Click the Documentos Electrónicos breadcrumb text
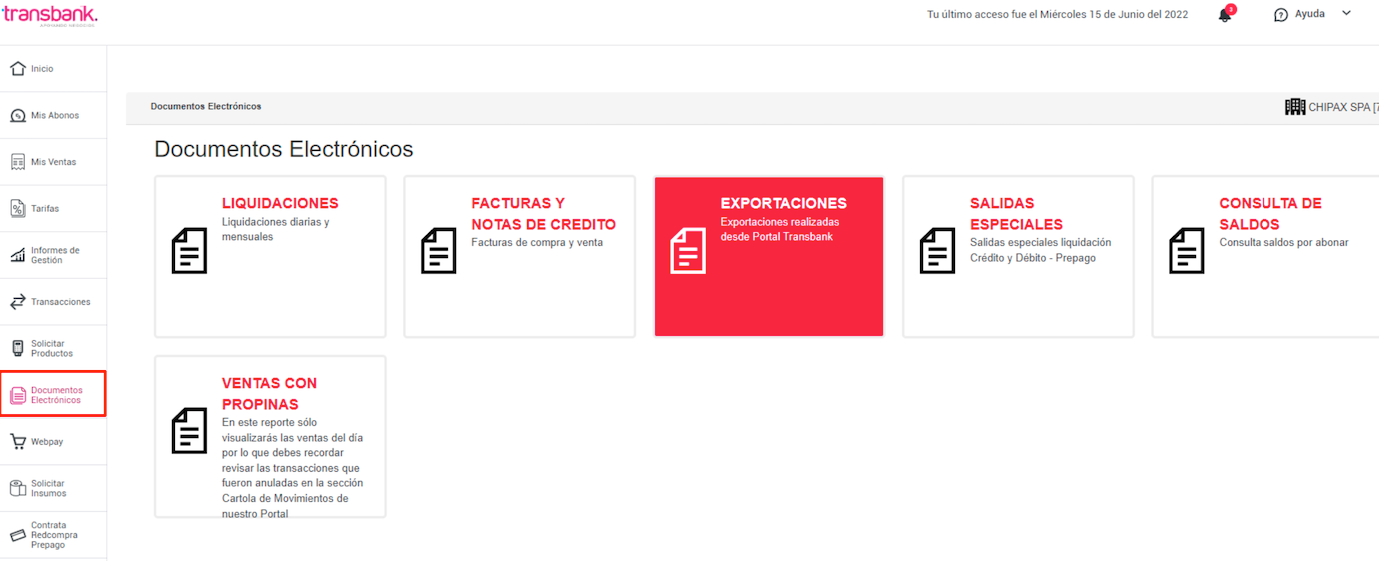Image resolution: width=1379 pixels, height=561 pixels. point(206,106)
